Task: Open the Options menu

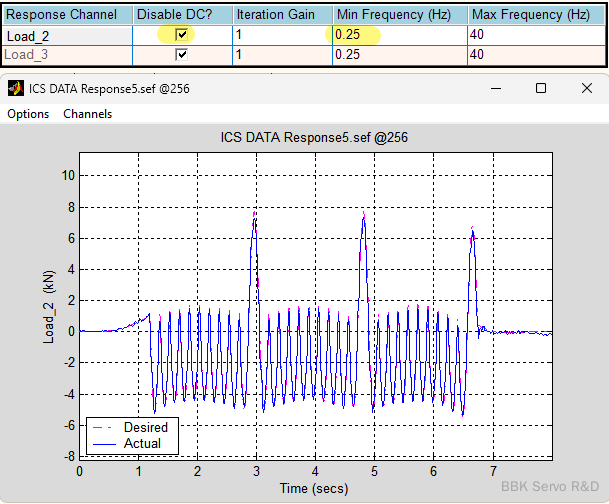Action: pos(28,114)
